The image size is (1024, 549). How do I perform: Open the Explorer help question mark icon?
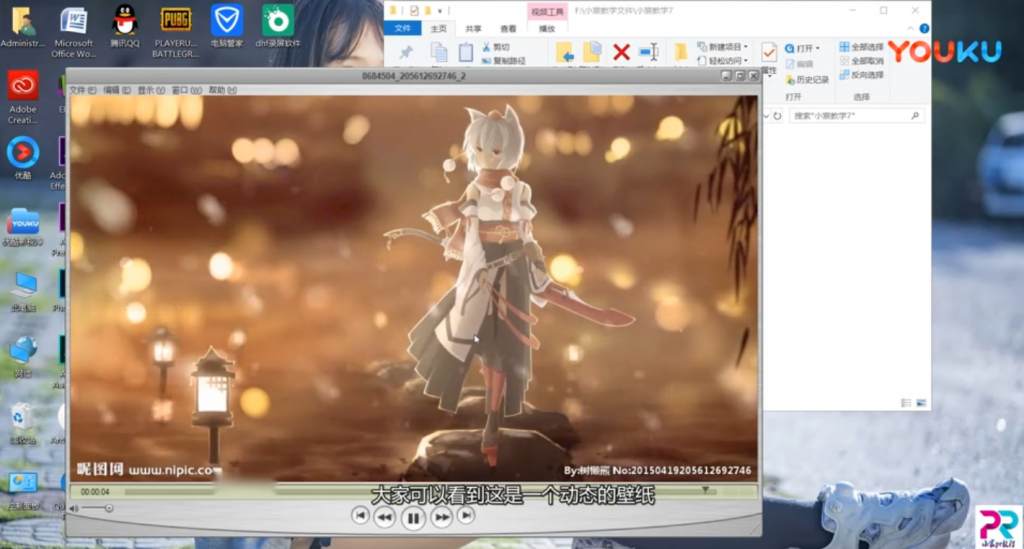(924, 28)
